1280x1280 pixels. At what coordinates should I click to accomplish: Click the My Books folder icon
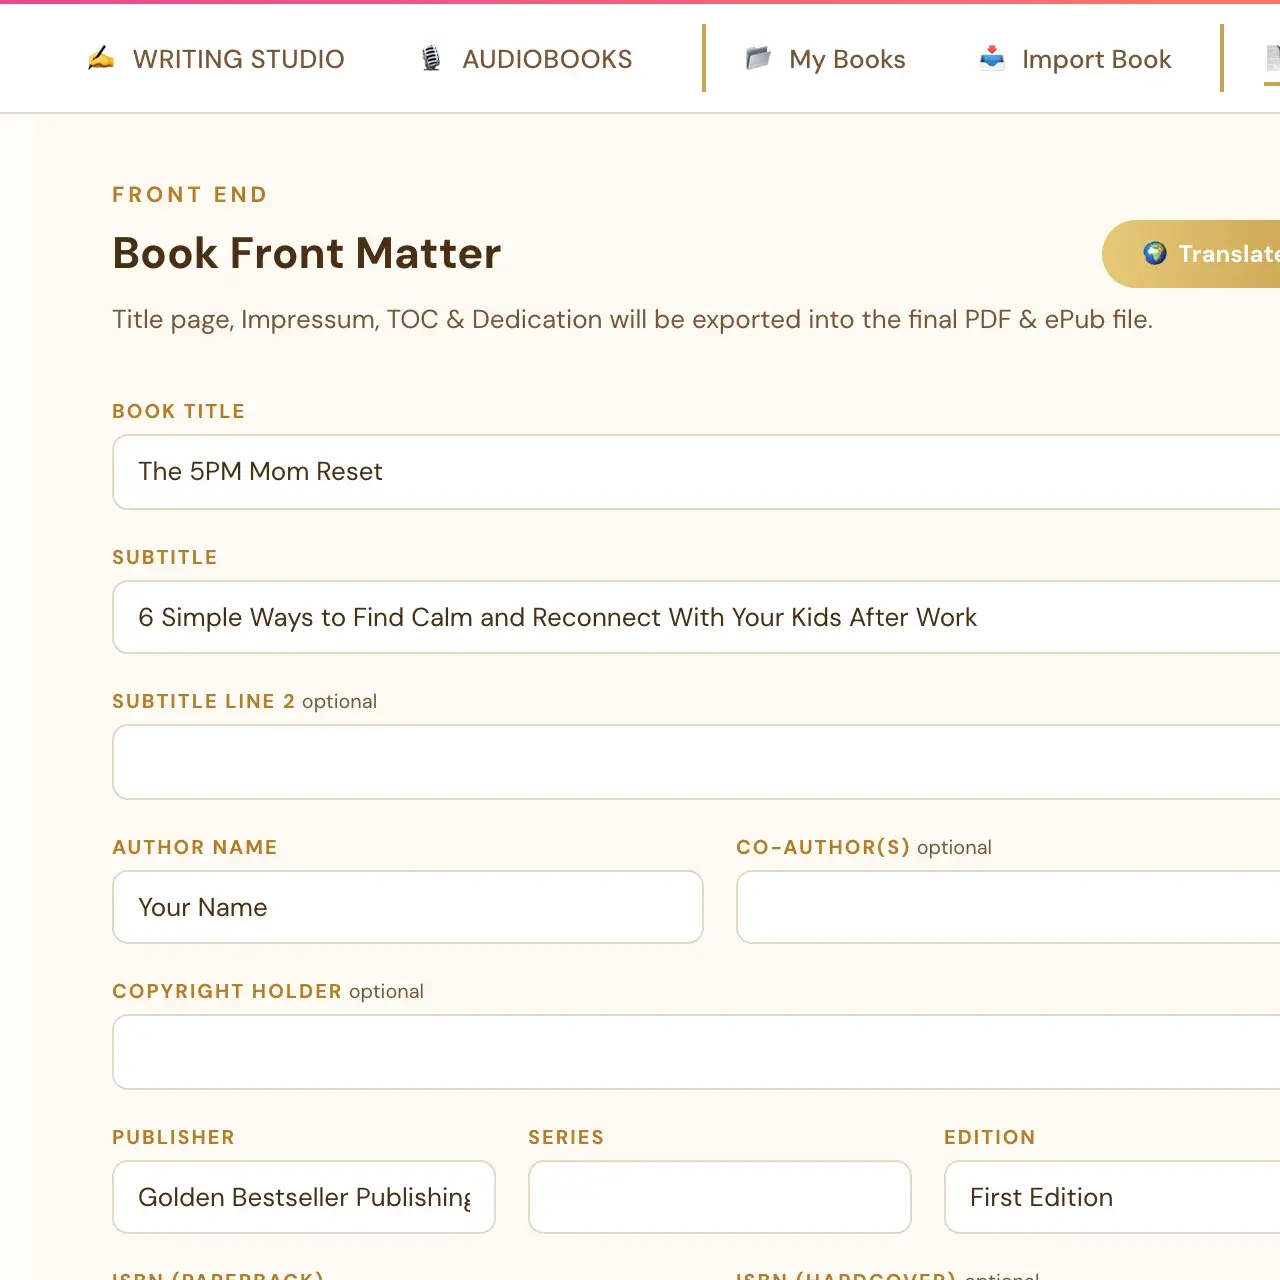pyautogui.click(x=758, y=59)
